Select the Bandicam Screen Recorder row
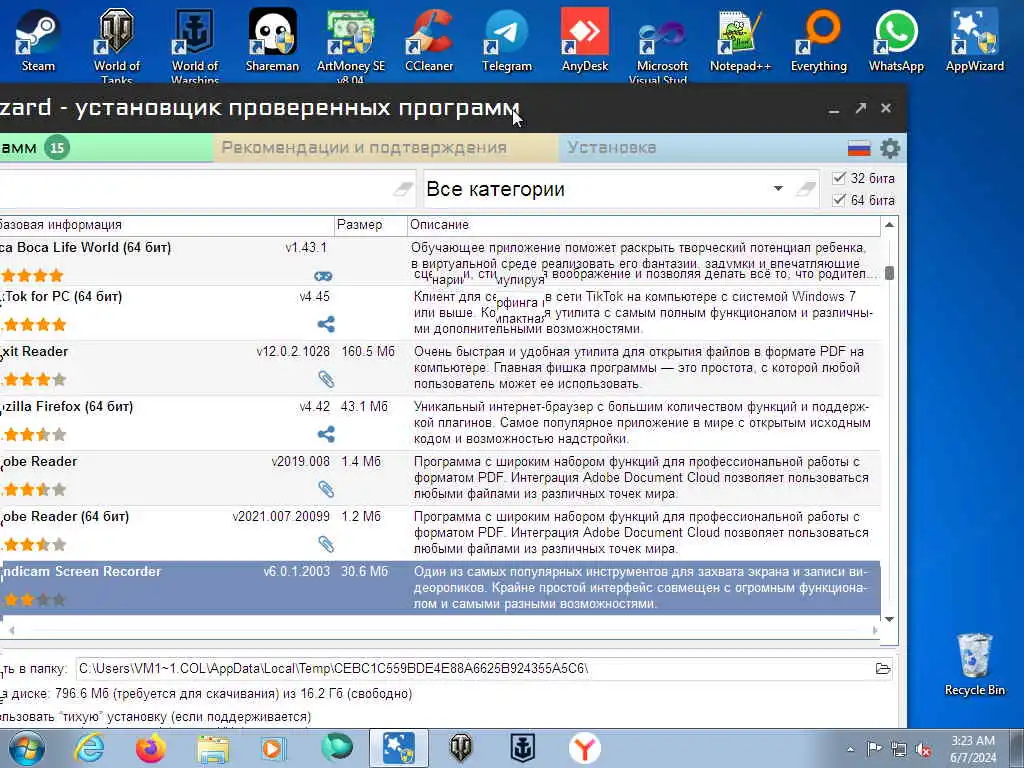 click(x=440, y=587)
